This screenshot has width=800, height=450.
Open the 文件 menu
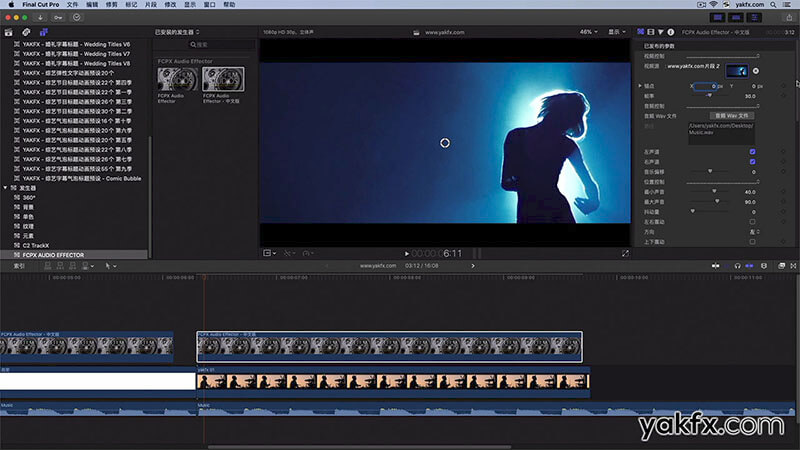click(72, 4)
